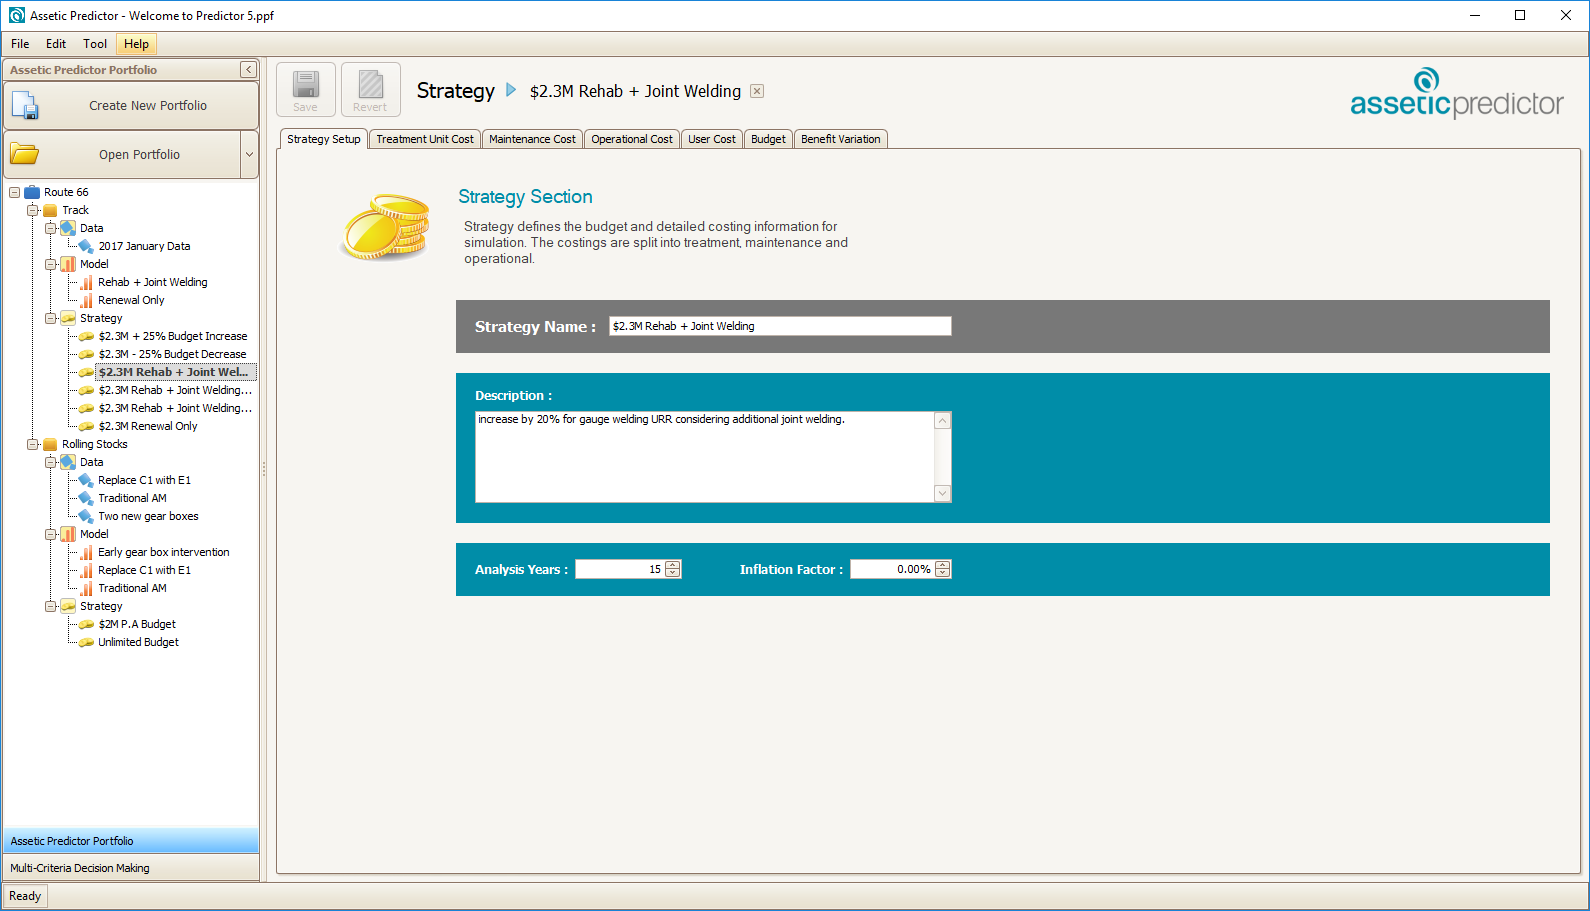The width and height of the screenshot is (1590, 911).
Task: Click Traditional AM icon under Rolling Stocks Model
Action: tap(86, 588)
